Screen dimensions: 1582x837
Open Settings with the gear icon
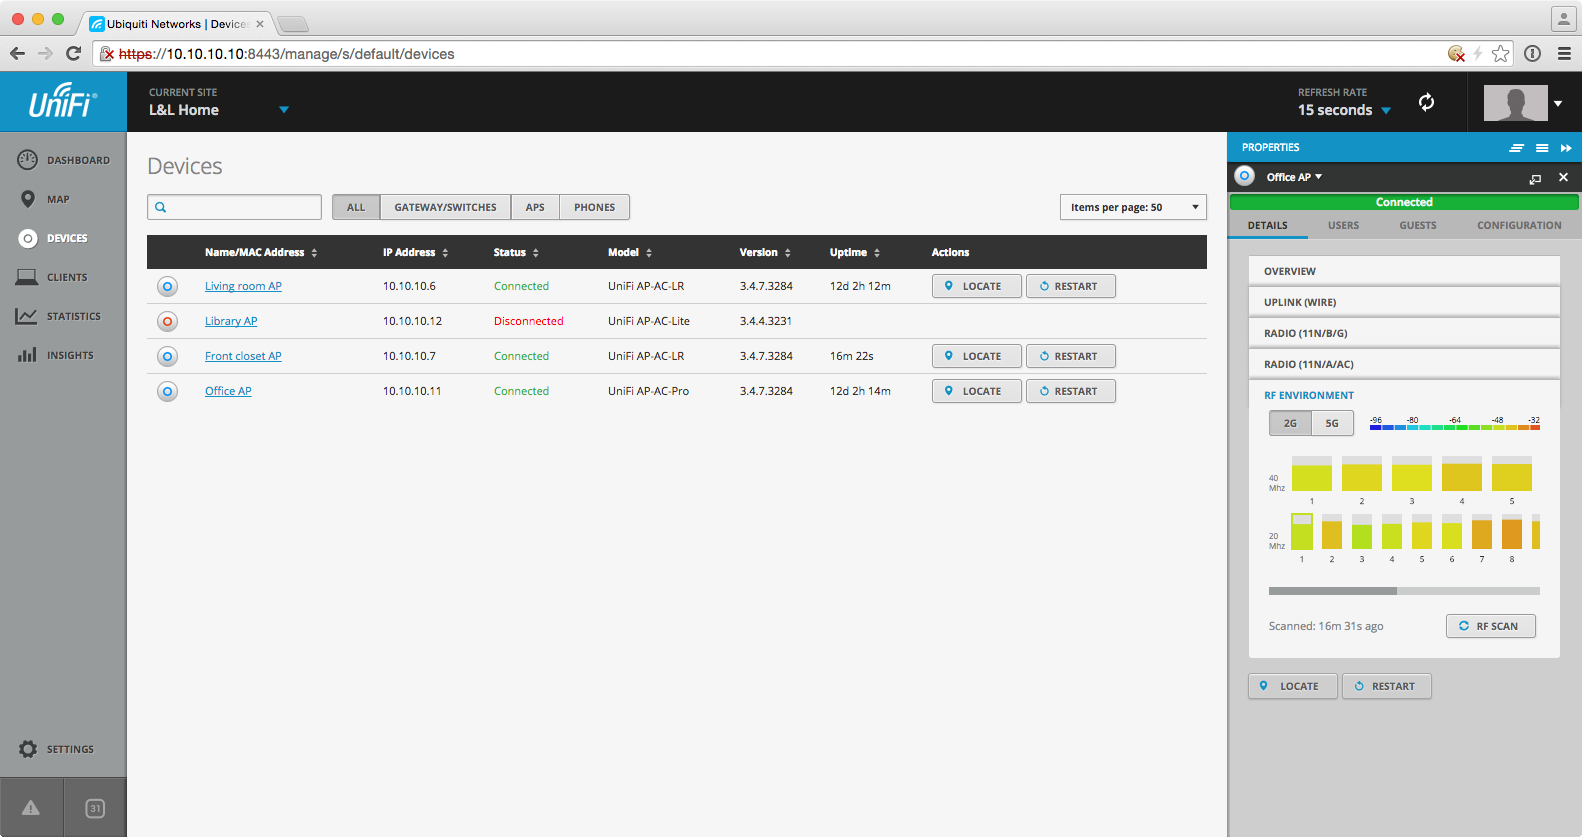coord(28,749)
